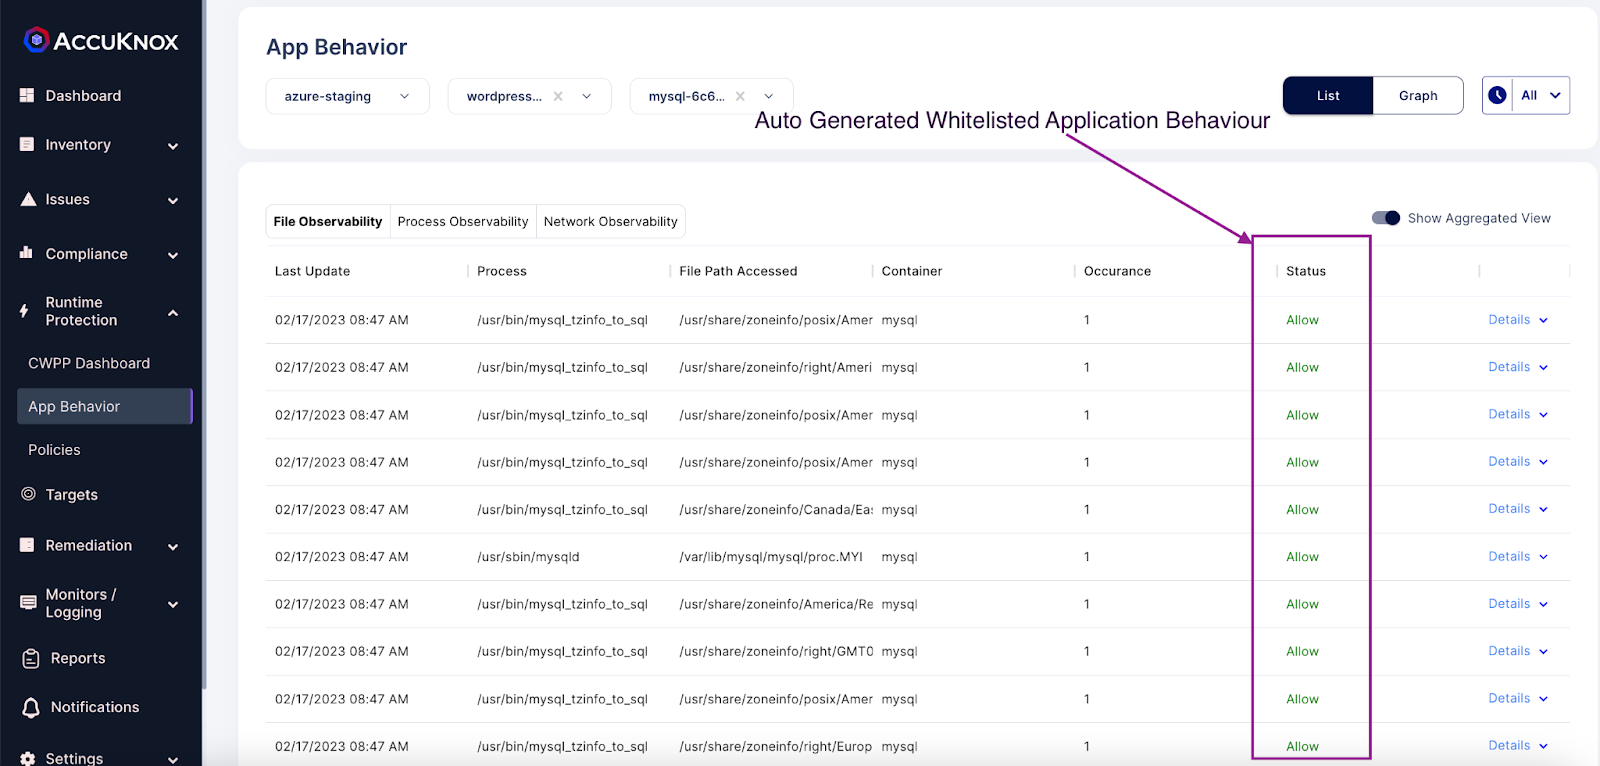Open Policies menu item
The height and width of the screenshot is (766, 1600).
click(x=54, y=450)
